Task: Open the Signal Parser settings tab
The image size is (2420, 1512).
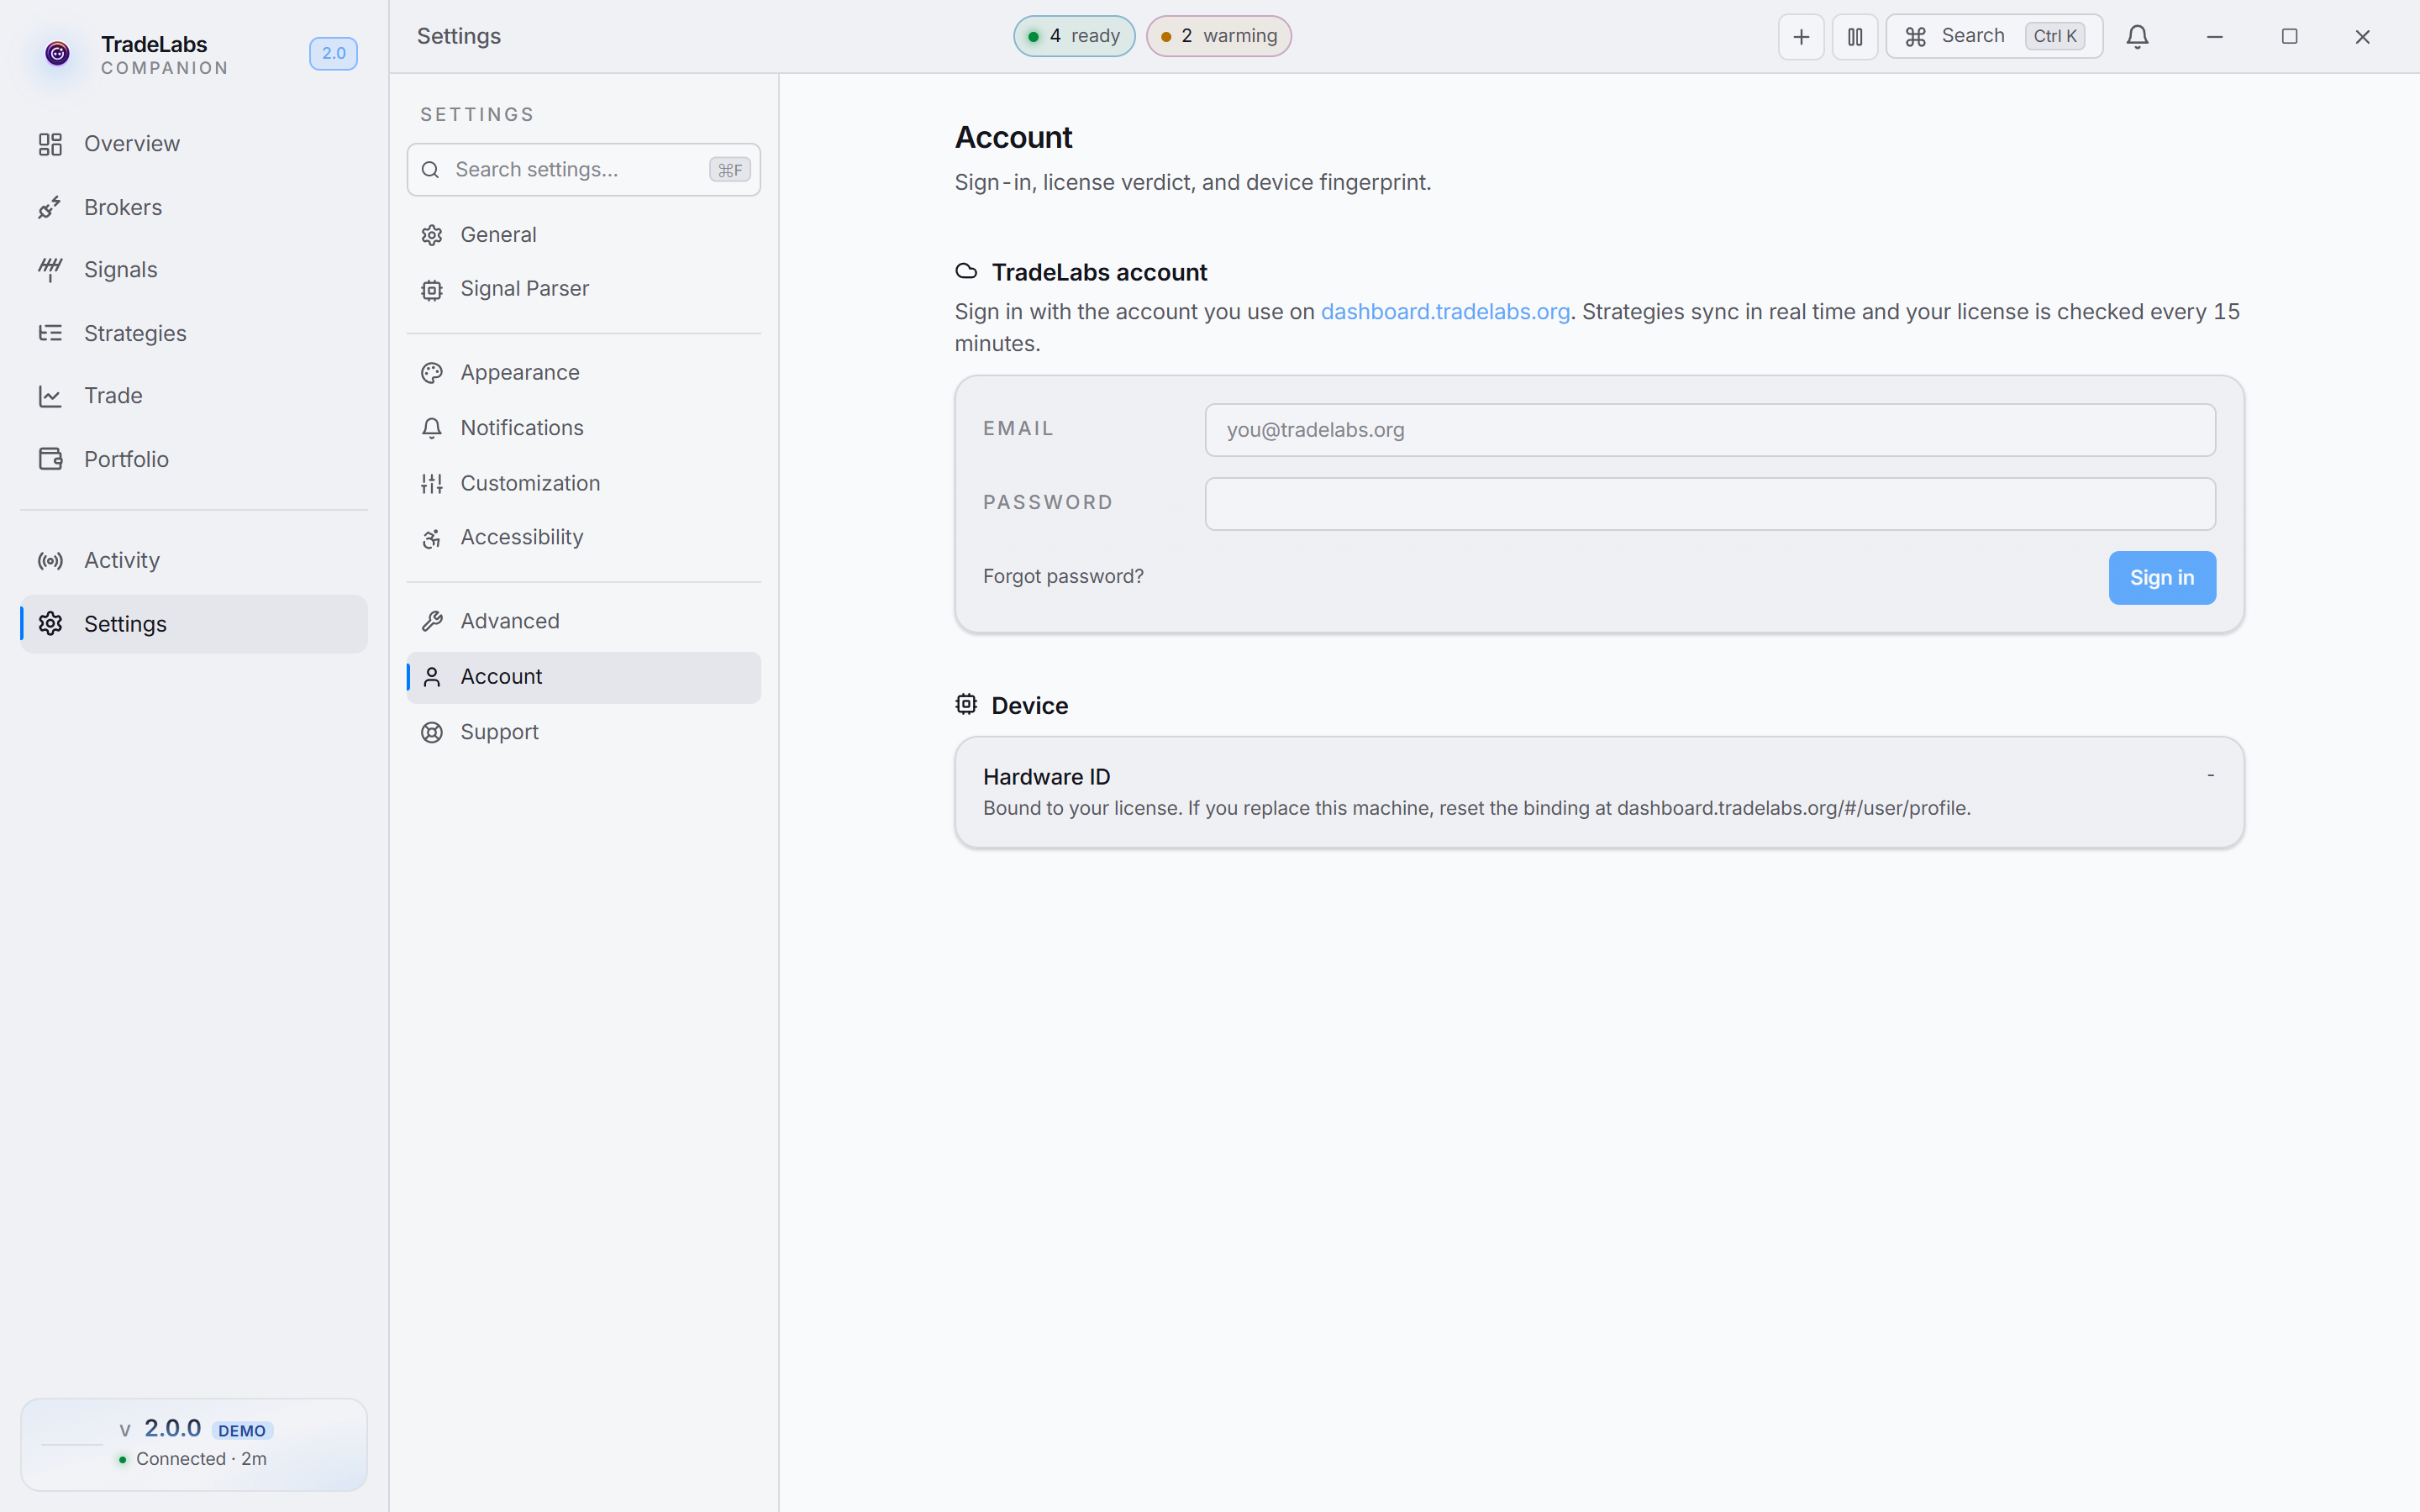Action: click(584, 289)
